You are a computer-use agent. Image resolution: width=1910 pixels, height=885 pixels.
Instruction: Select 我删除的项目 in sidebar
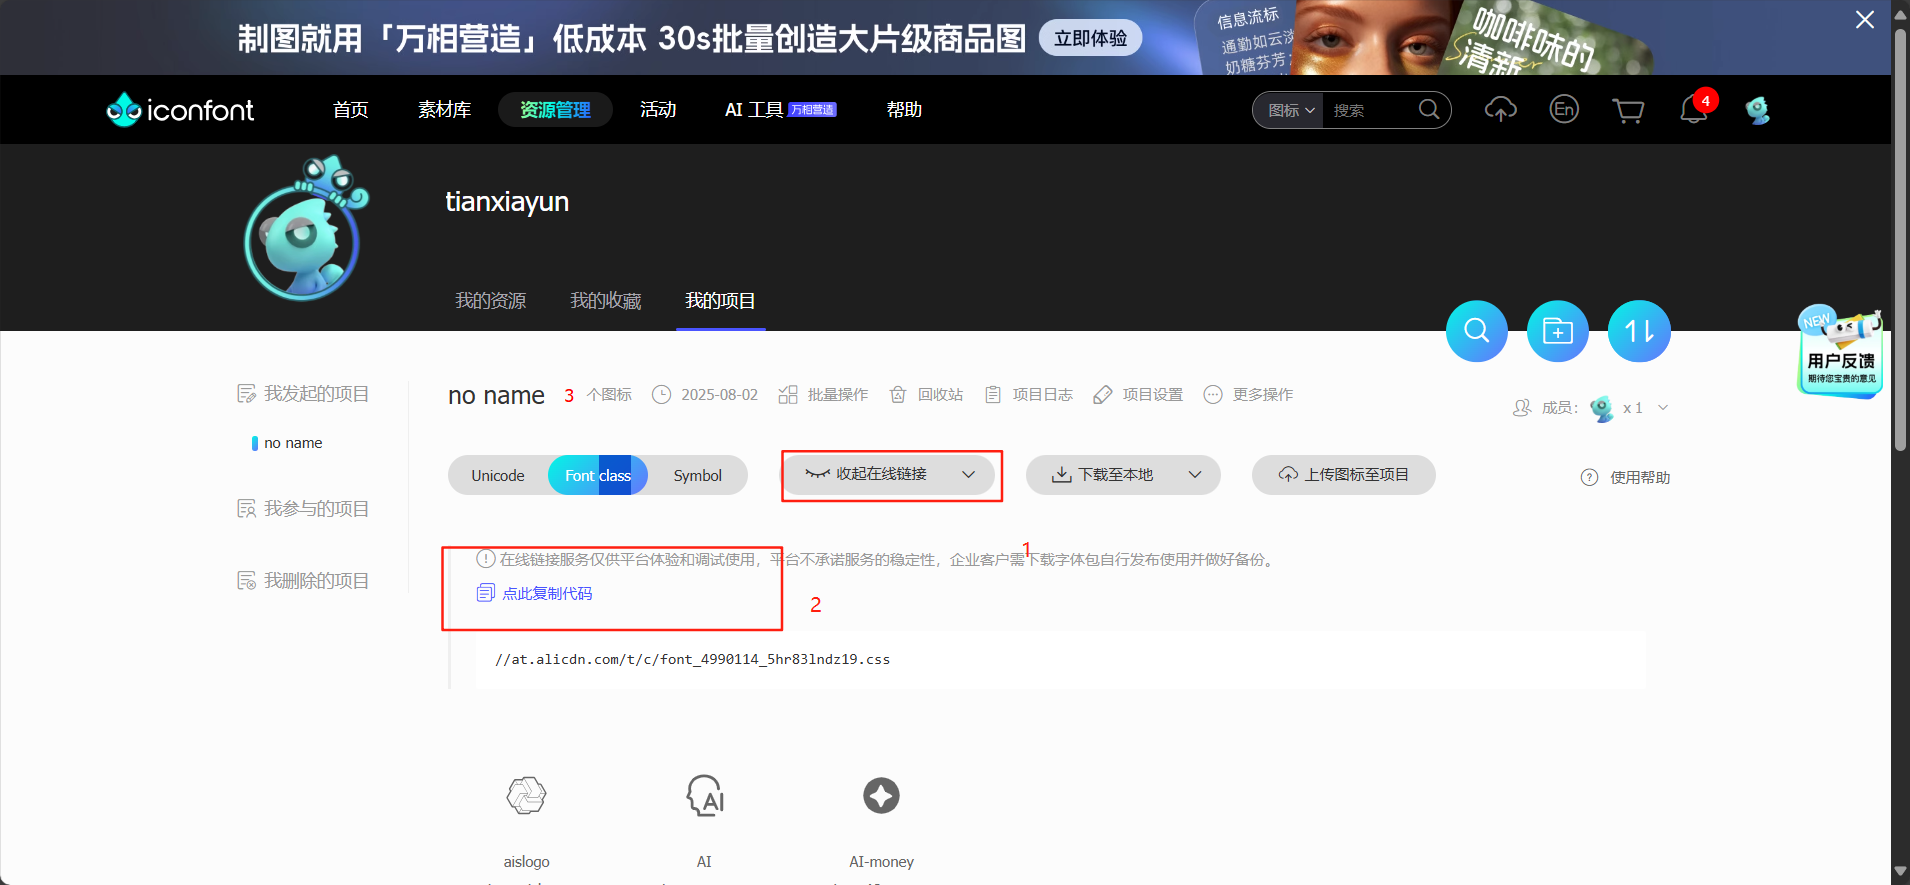303,581
